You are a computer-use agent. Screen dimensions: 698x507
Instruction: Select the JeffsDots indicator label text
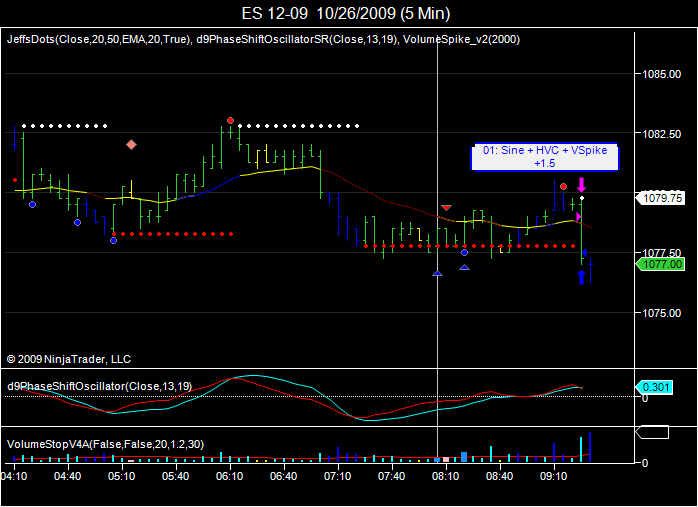pyautogui.click(x=99, y=39)
